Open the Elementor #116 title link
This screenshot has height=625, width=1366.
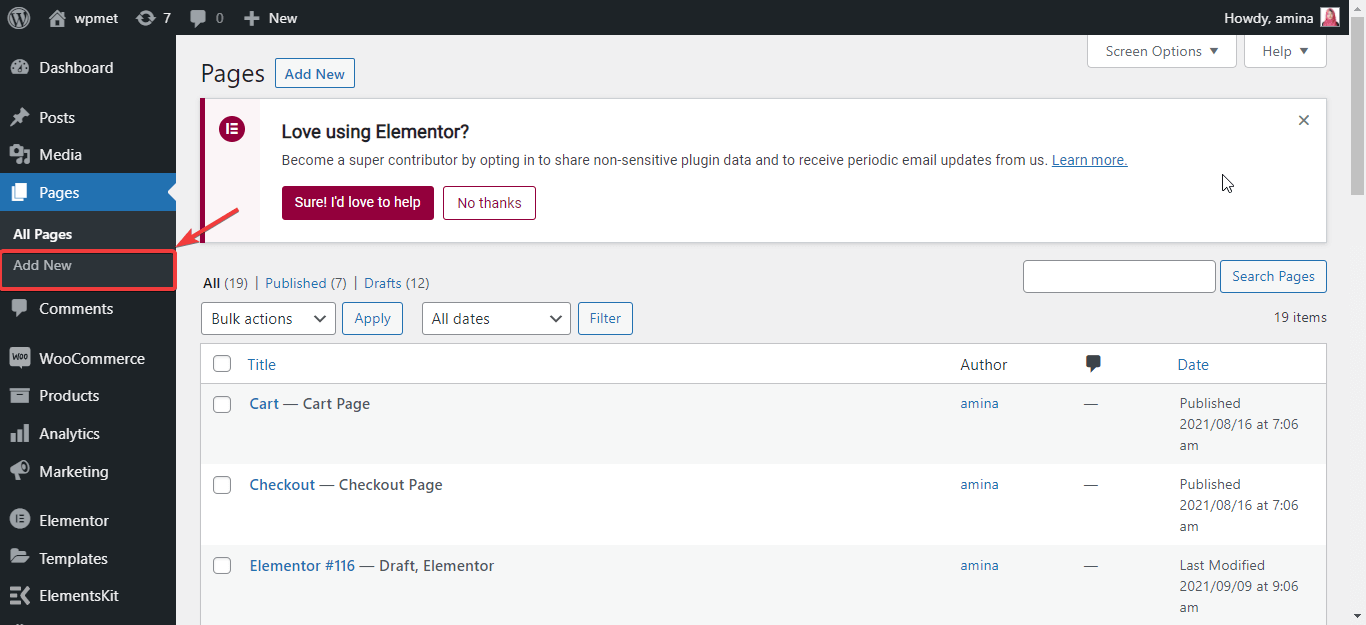point(302,566)
